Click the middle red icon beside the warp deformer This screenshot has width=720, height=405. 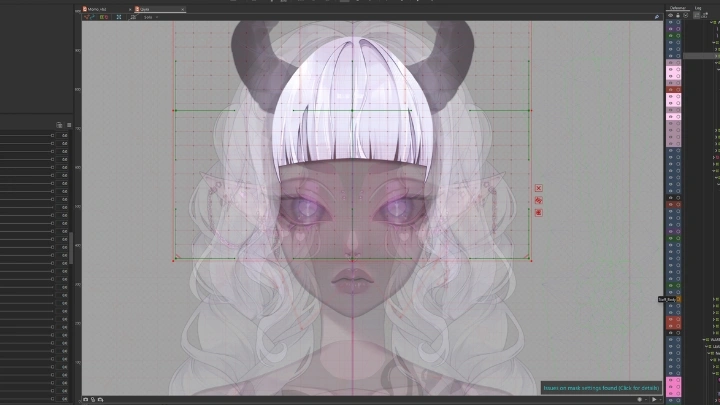click(x=539, y=200)
